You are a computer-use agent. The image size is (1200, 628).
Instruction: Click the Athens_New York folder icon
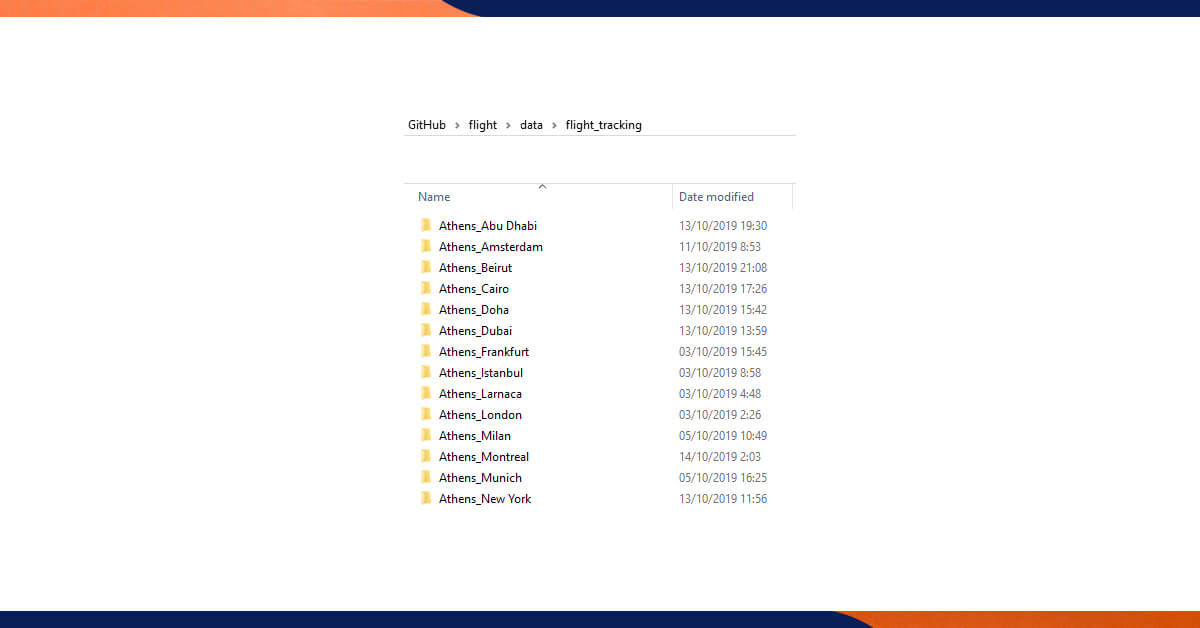click(x=426, y=498)
